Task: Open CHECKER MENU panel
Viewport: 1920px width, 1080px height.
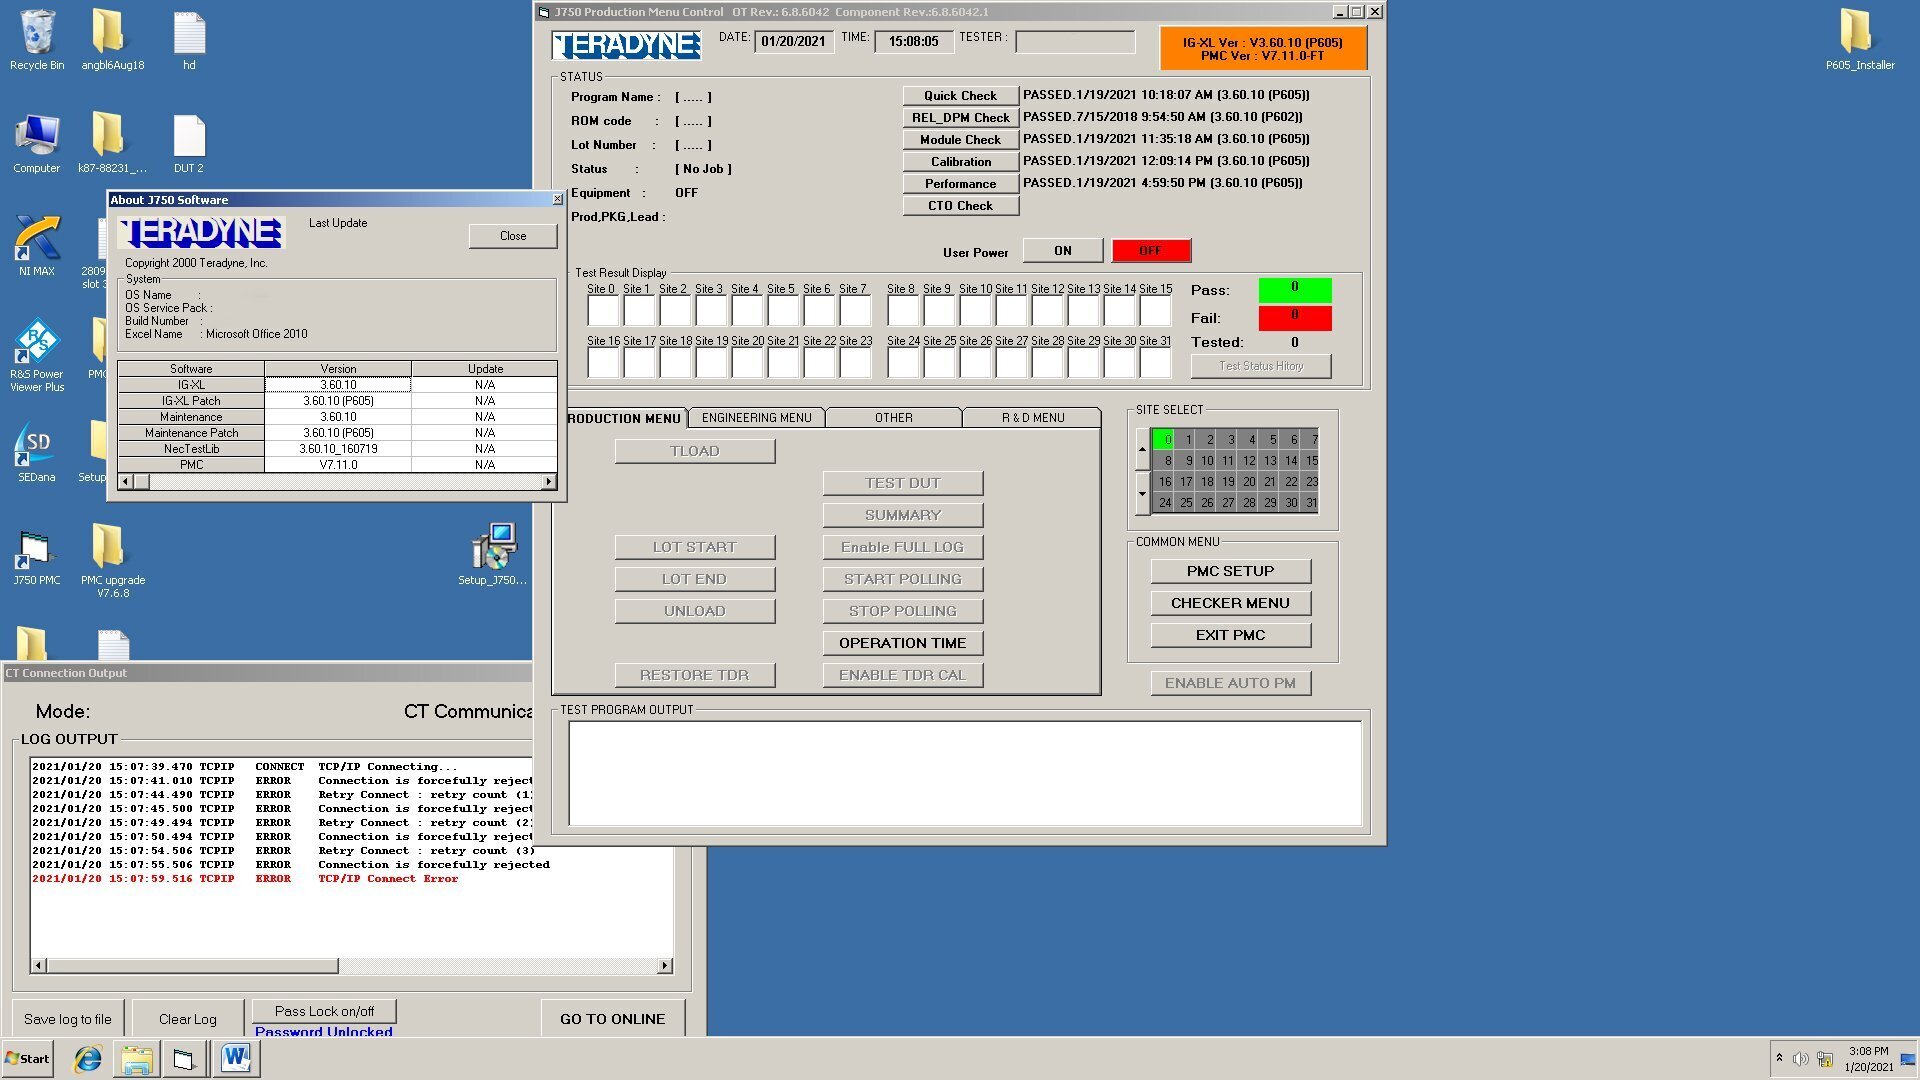Action: (1229, 603)
